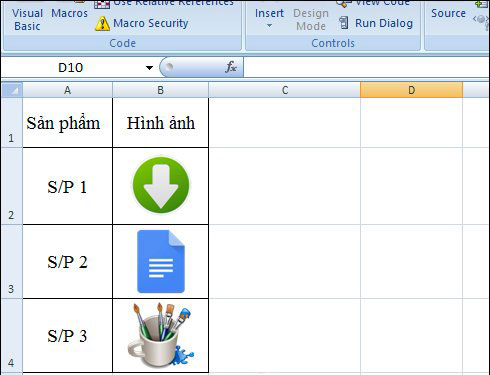This screenshot has height=375, width=490.
Task: Open the Visual Basic editor
Action: point(27,18)
